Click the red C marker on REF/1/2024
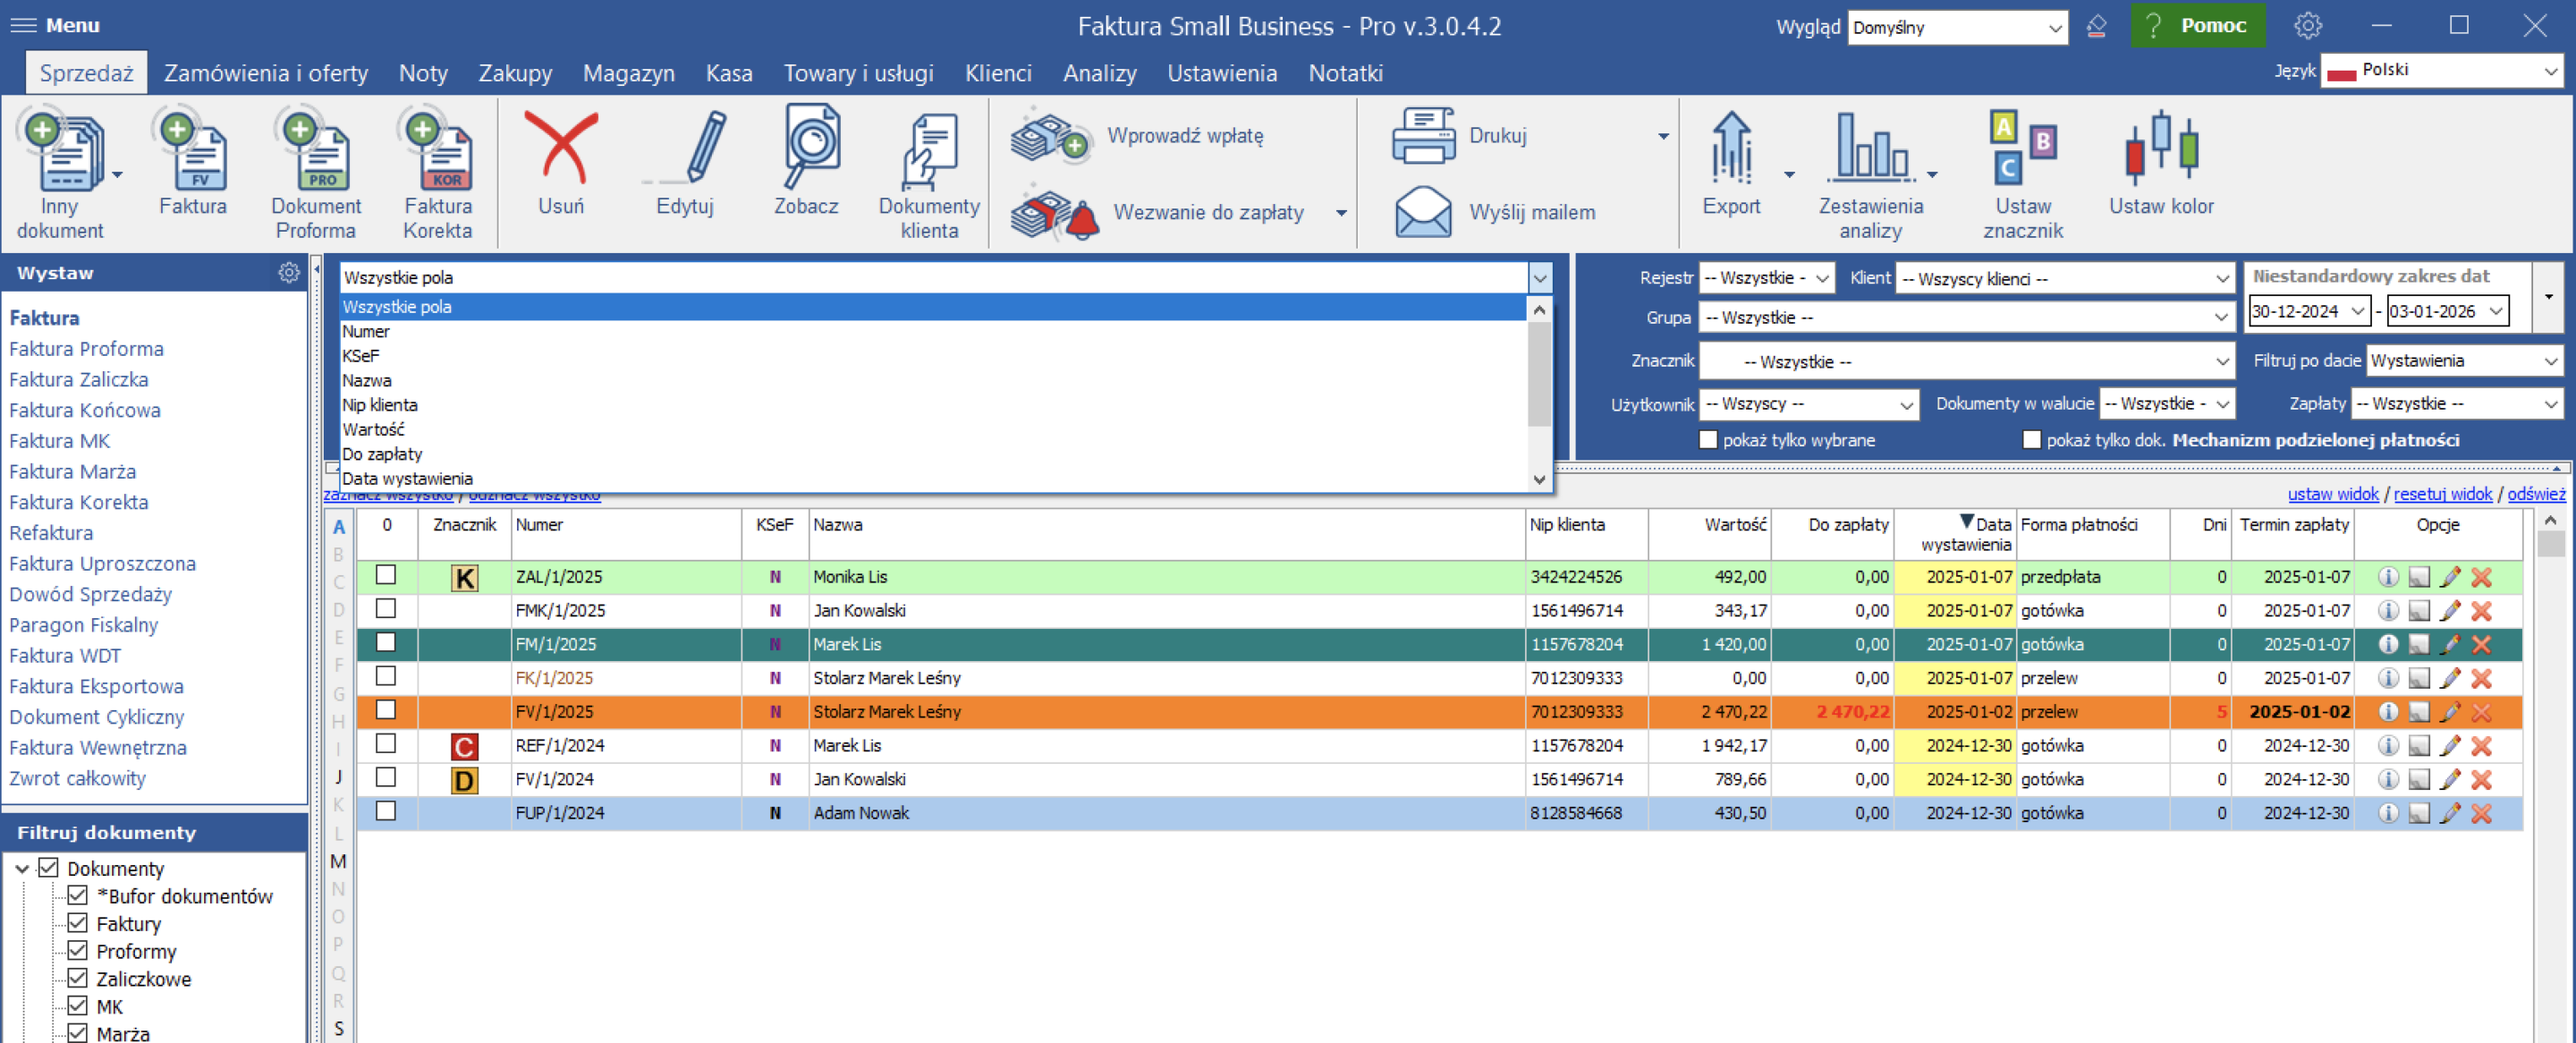2576x1043 pixels. pos(464,746)
